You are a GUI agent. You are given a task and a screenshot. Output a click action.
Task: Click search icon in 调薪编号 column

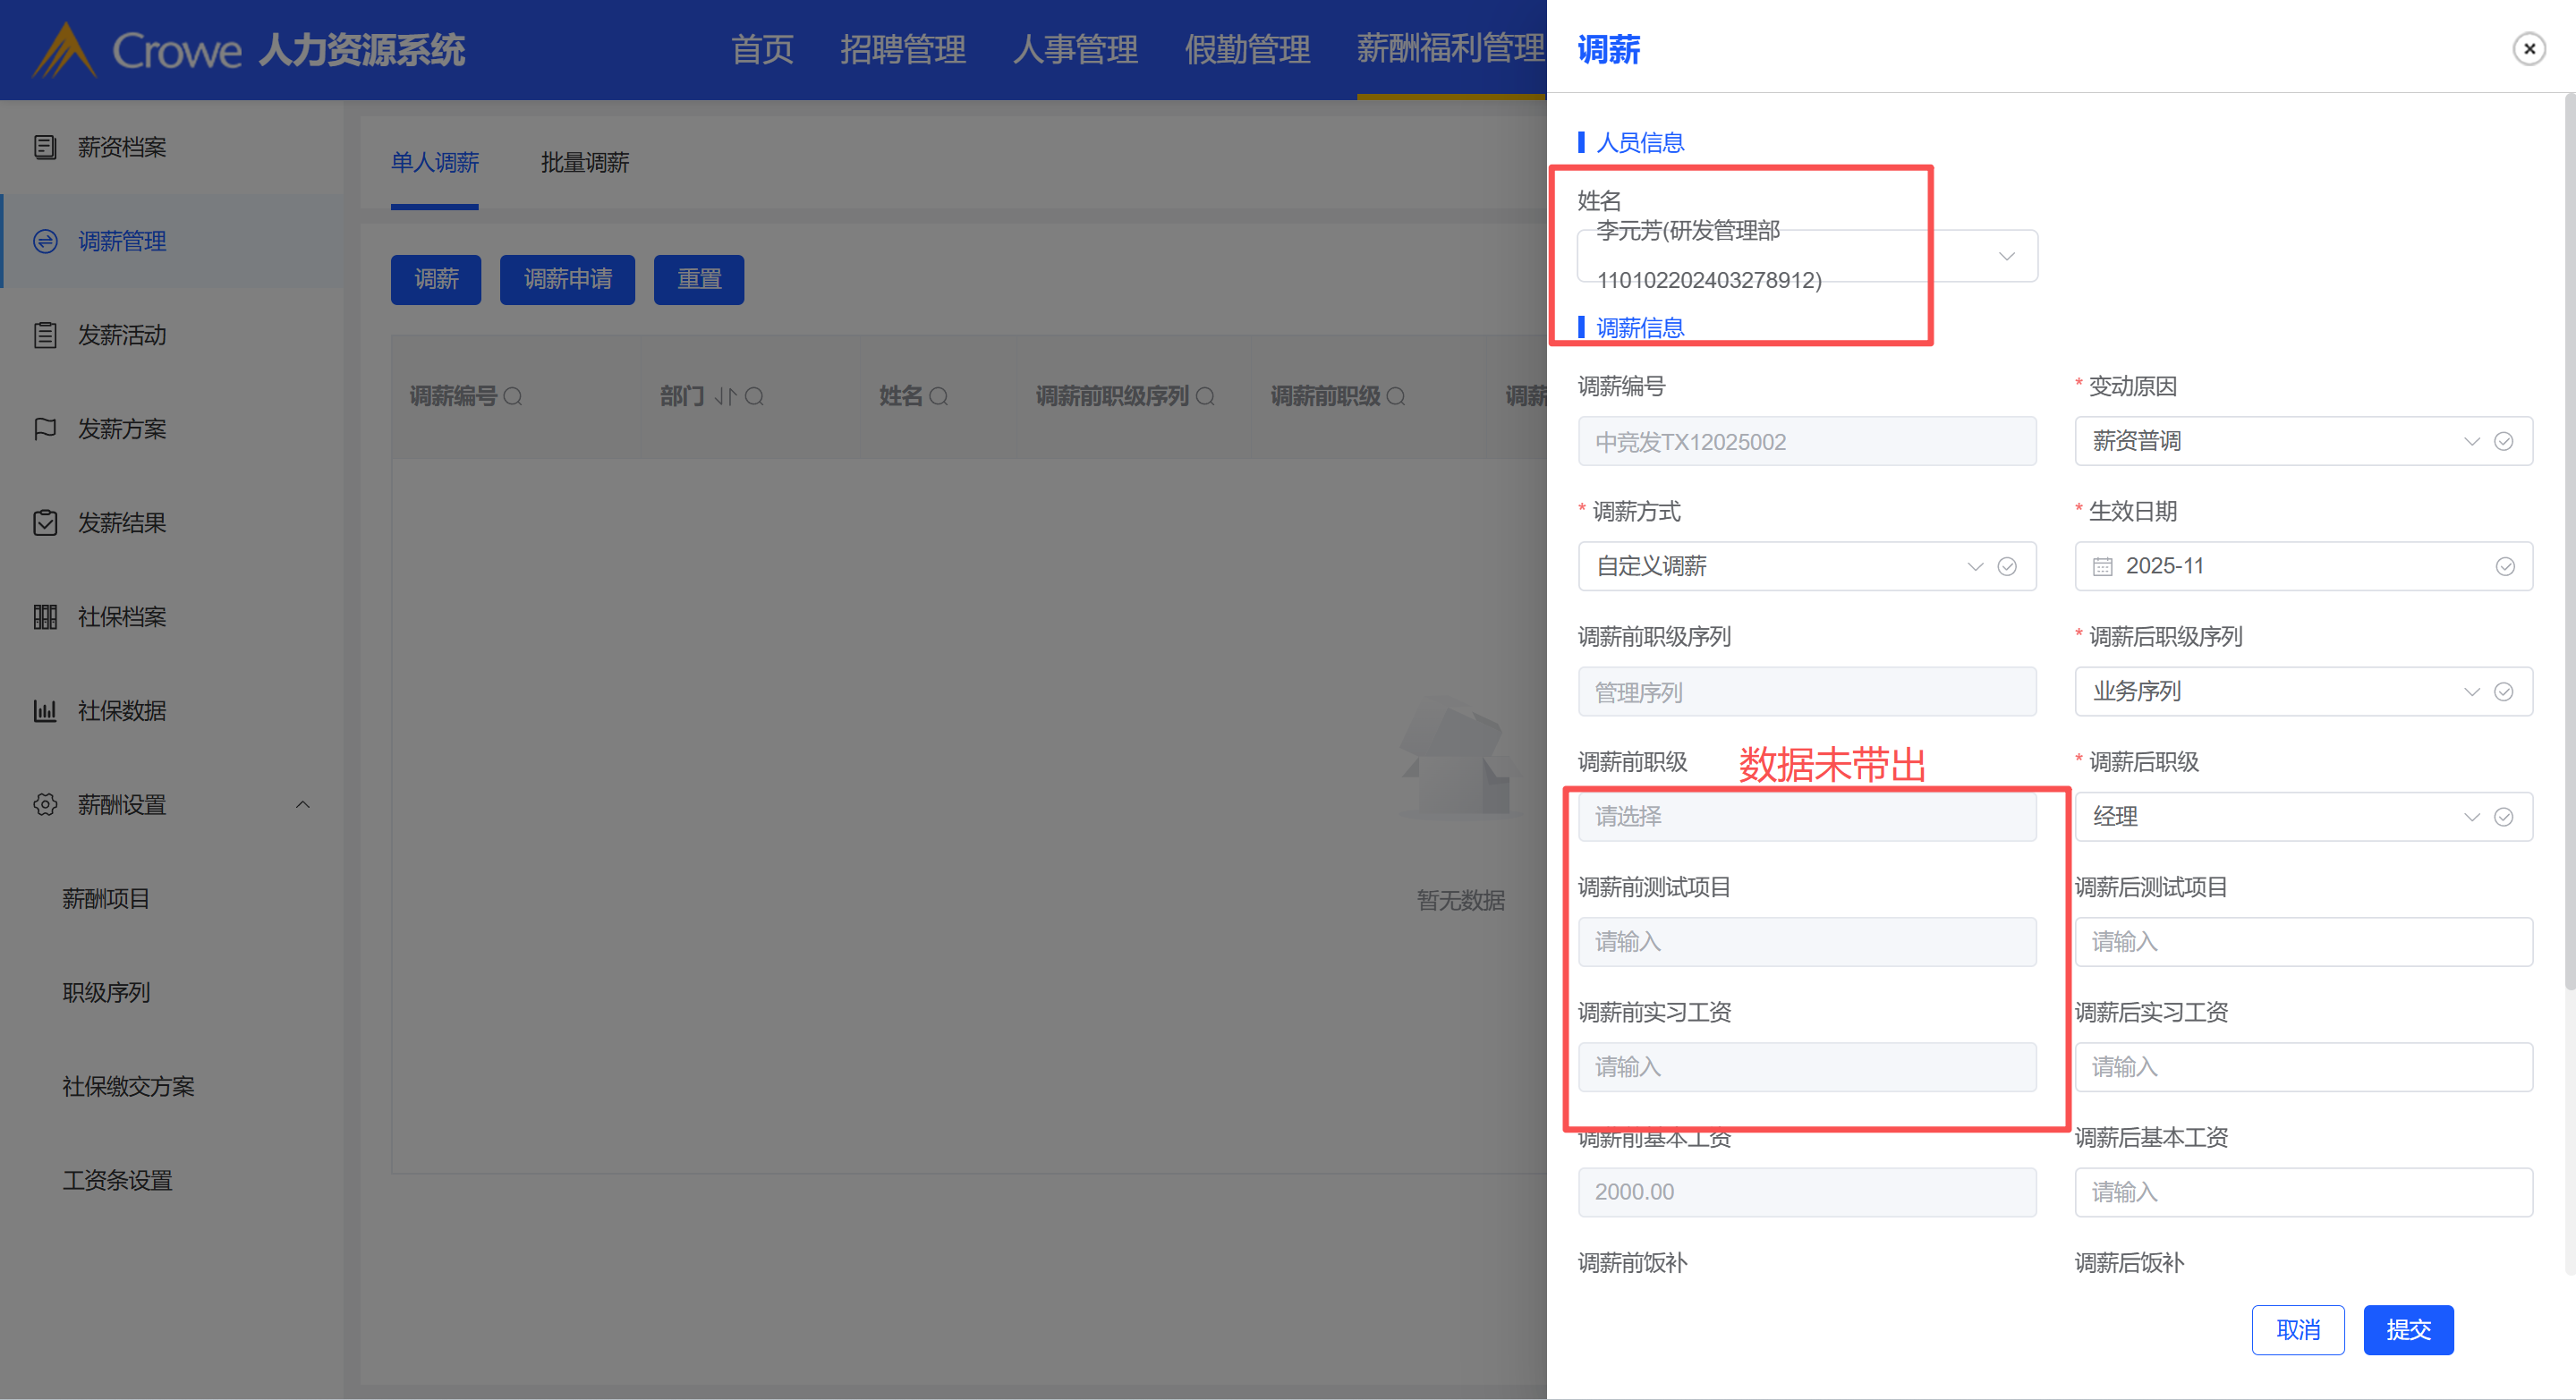click(513, 397)
